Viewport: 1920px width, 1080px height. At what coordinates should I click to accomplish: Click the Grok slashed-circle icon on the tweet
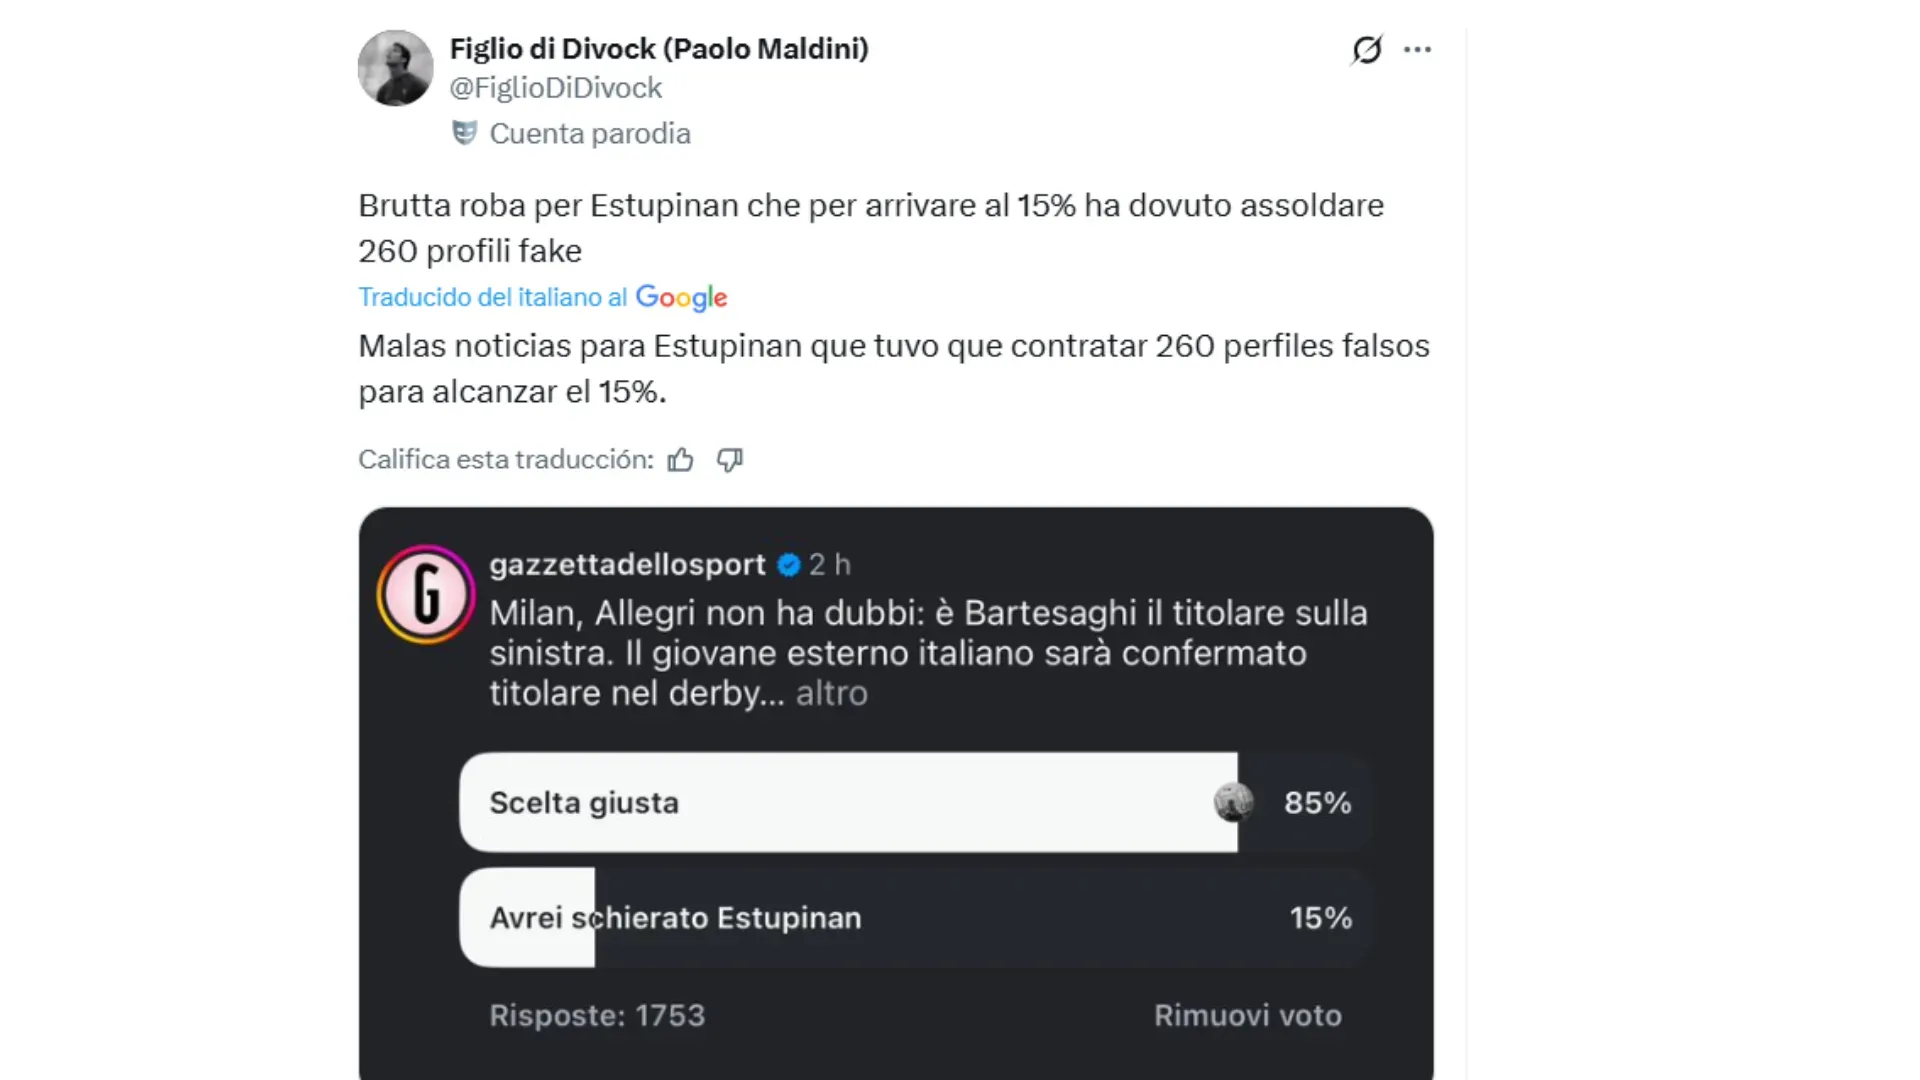[1366, 49]
